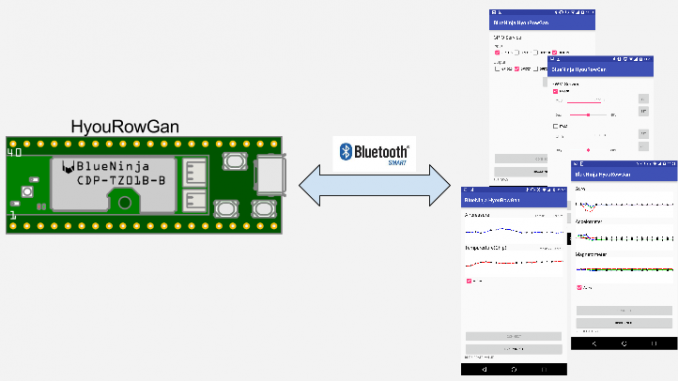Click the double-headed blue arrow
The image size is (678, 381).
pyautogui.click(x=374, y=185)
